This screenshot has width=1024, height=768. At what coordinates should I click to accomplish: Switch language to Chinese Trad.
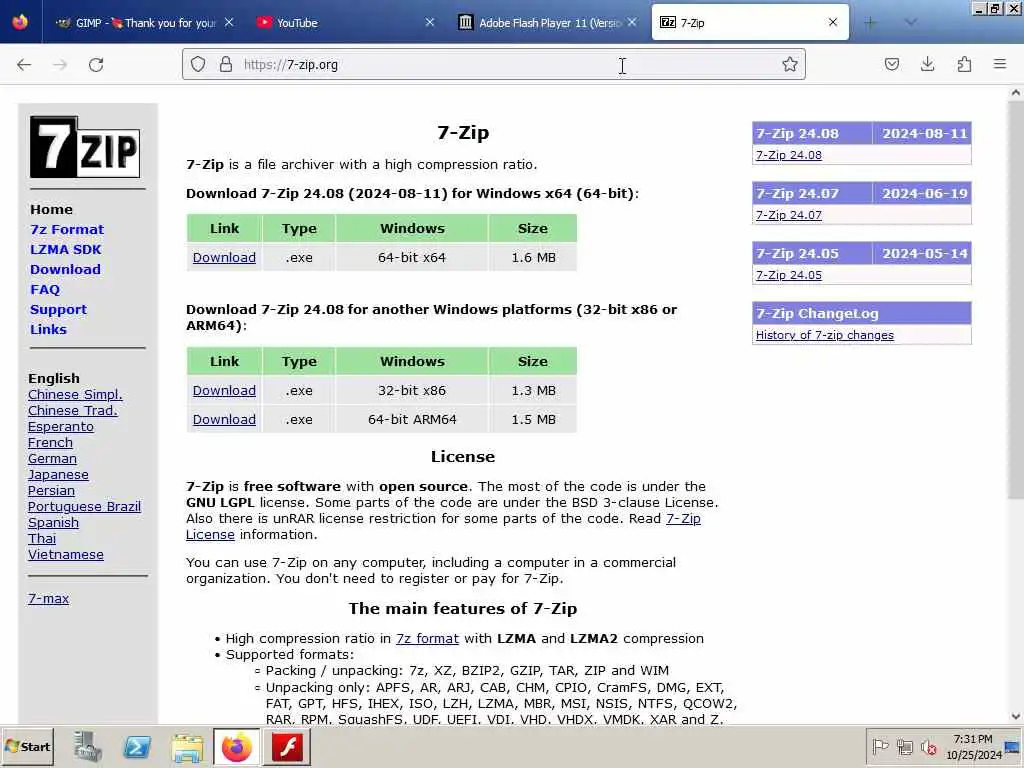click(x=72, y=410)
